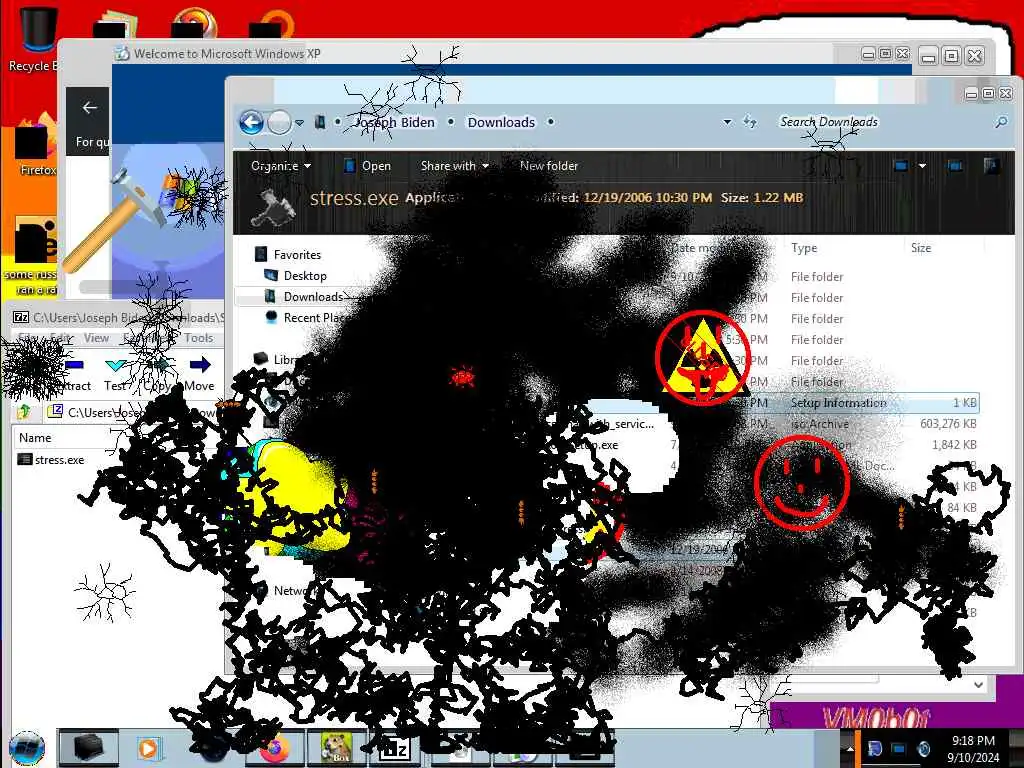Viewport: 1024px width, 768px height.
Task: Open the Share with dropdown
Action: [x=455, y=166]
